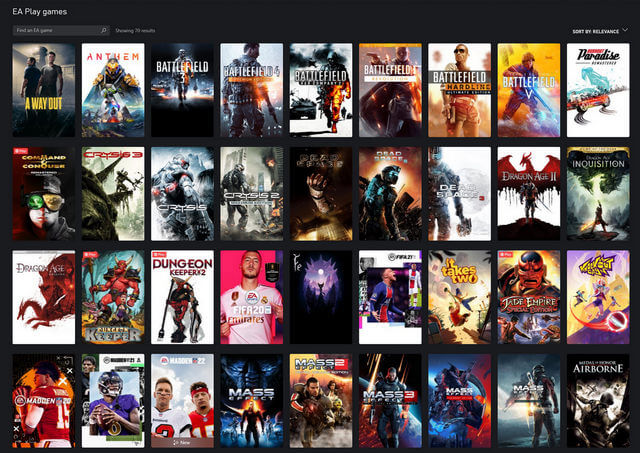Open Mass Effect Andromeda cover
640x453 pixels.
529,401
